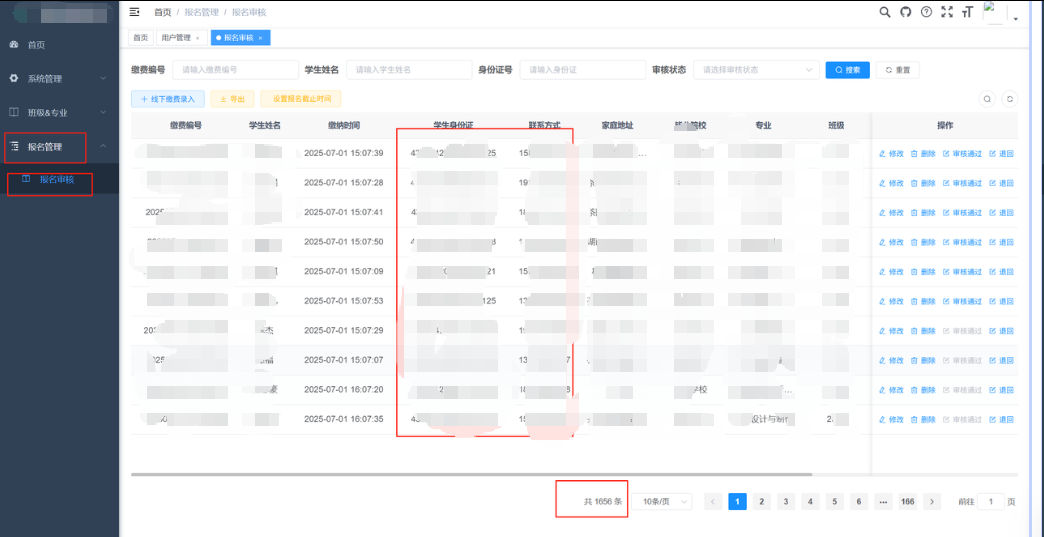Click 删除 in the 15:07:39 row
Viewport: 1044px width, 537px height.
(x=923, y=154)
